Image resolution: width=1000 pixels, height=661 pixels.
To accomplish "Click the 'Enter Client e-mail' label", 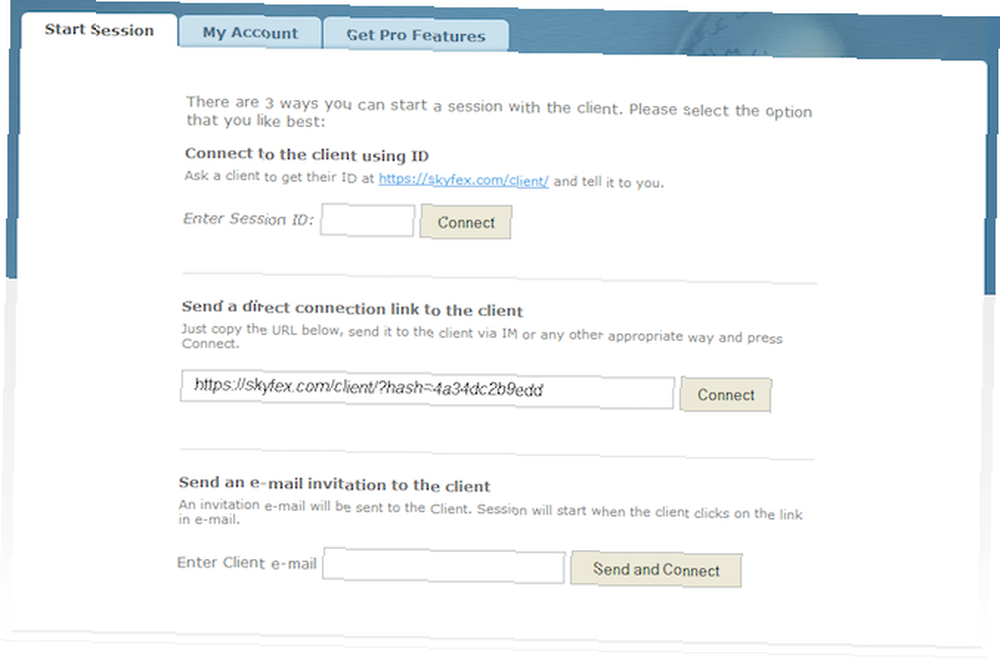I will click(247, 563).
